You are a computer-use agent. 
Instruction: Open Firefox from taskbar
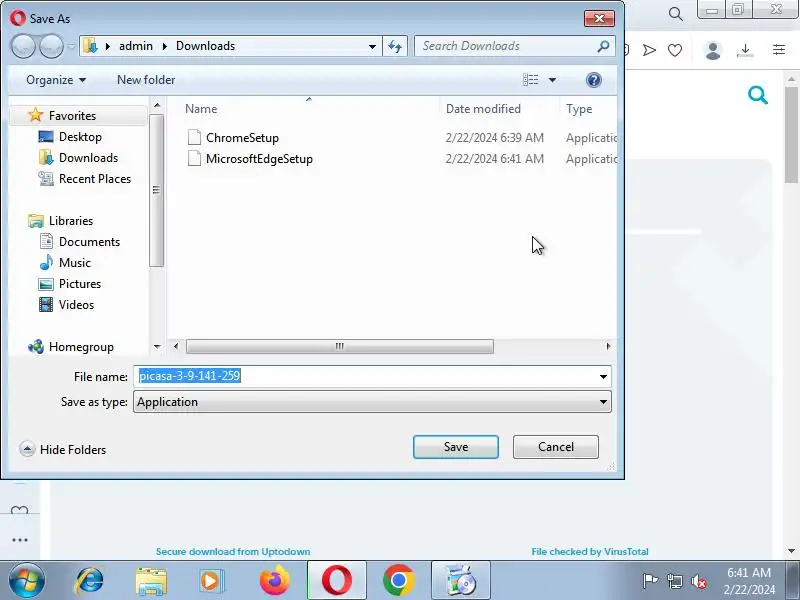pyautogui.click(x=274, y=581)
